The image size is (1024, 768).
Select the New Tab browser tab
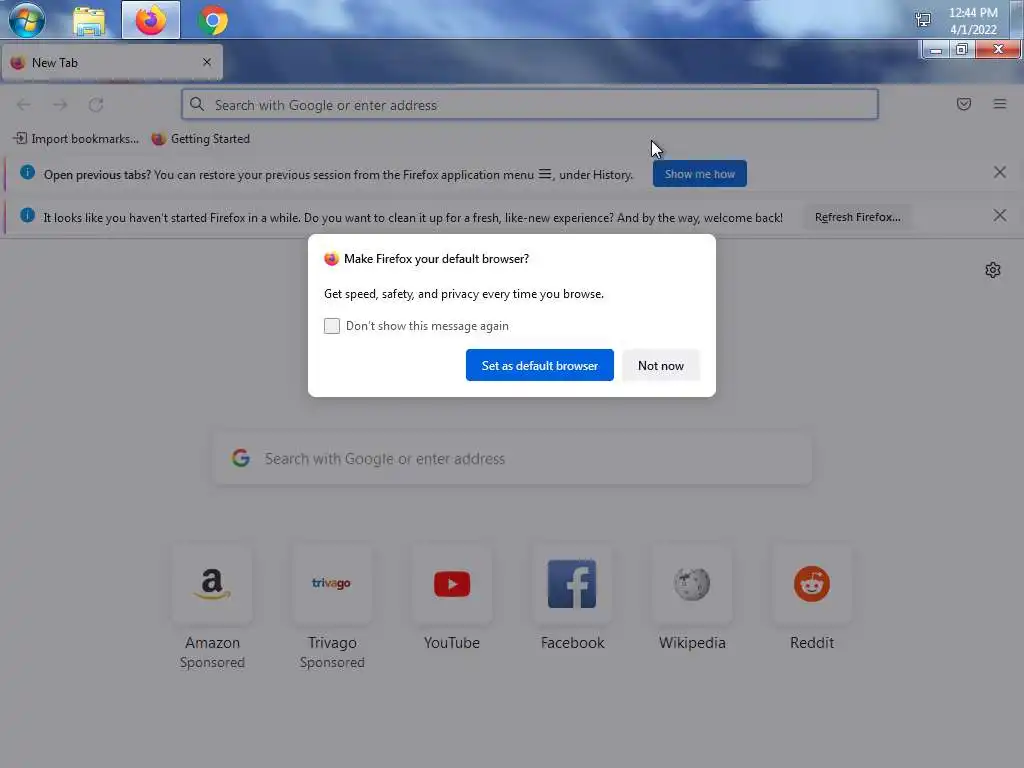[x=112, y=63]
